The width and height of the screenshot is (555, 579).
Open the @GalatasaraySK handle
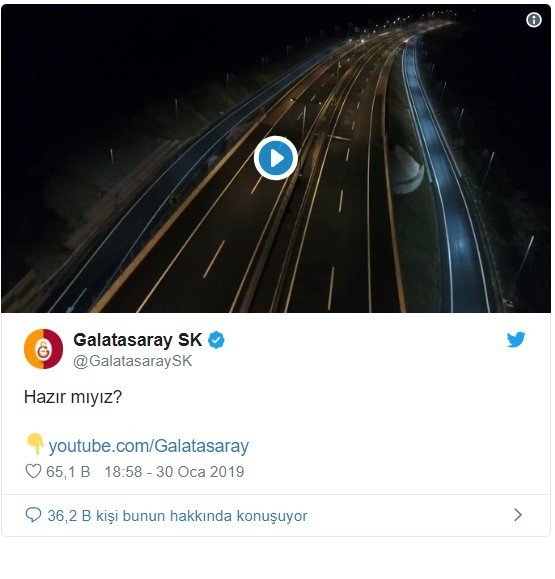point(133,361)
